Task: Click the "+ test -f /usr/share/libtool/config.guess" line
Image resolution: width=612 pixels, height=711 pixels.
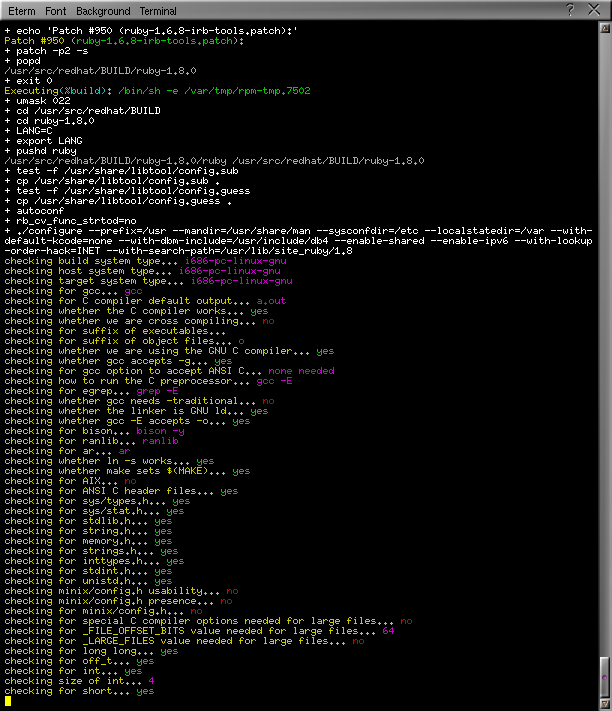Action: pyautogui.click(x=127, y=190)
